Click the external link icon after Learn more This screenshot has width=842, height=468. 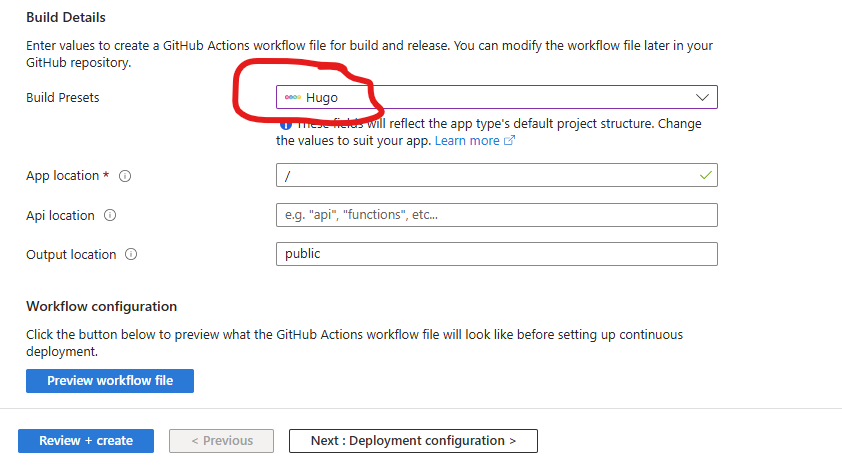(x=509, y=141)
